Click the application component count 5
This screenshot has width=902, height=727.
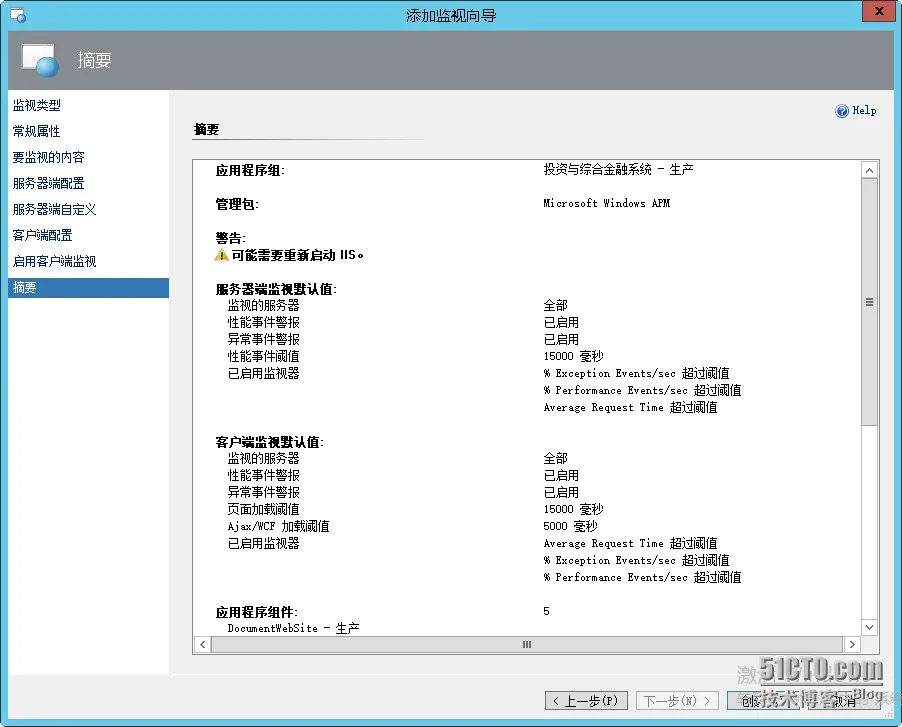pyautogui.click(x=546, y=611)
